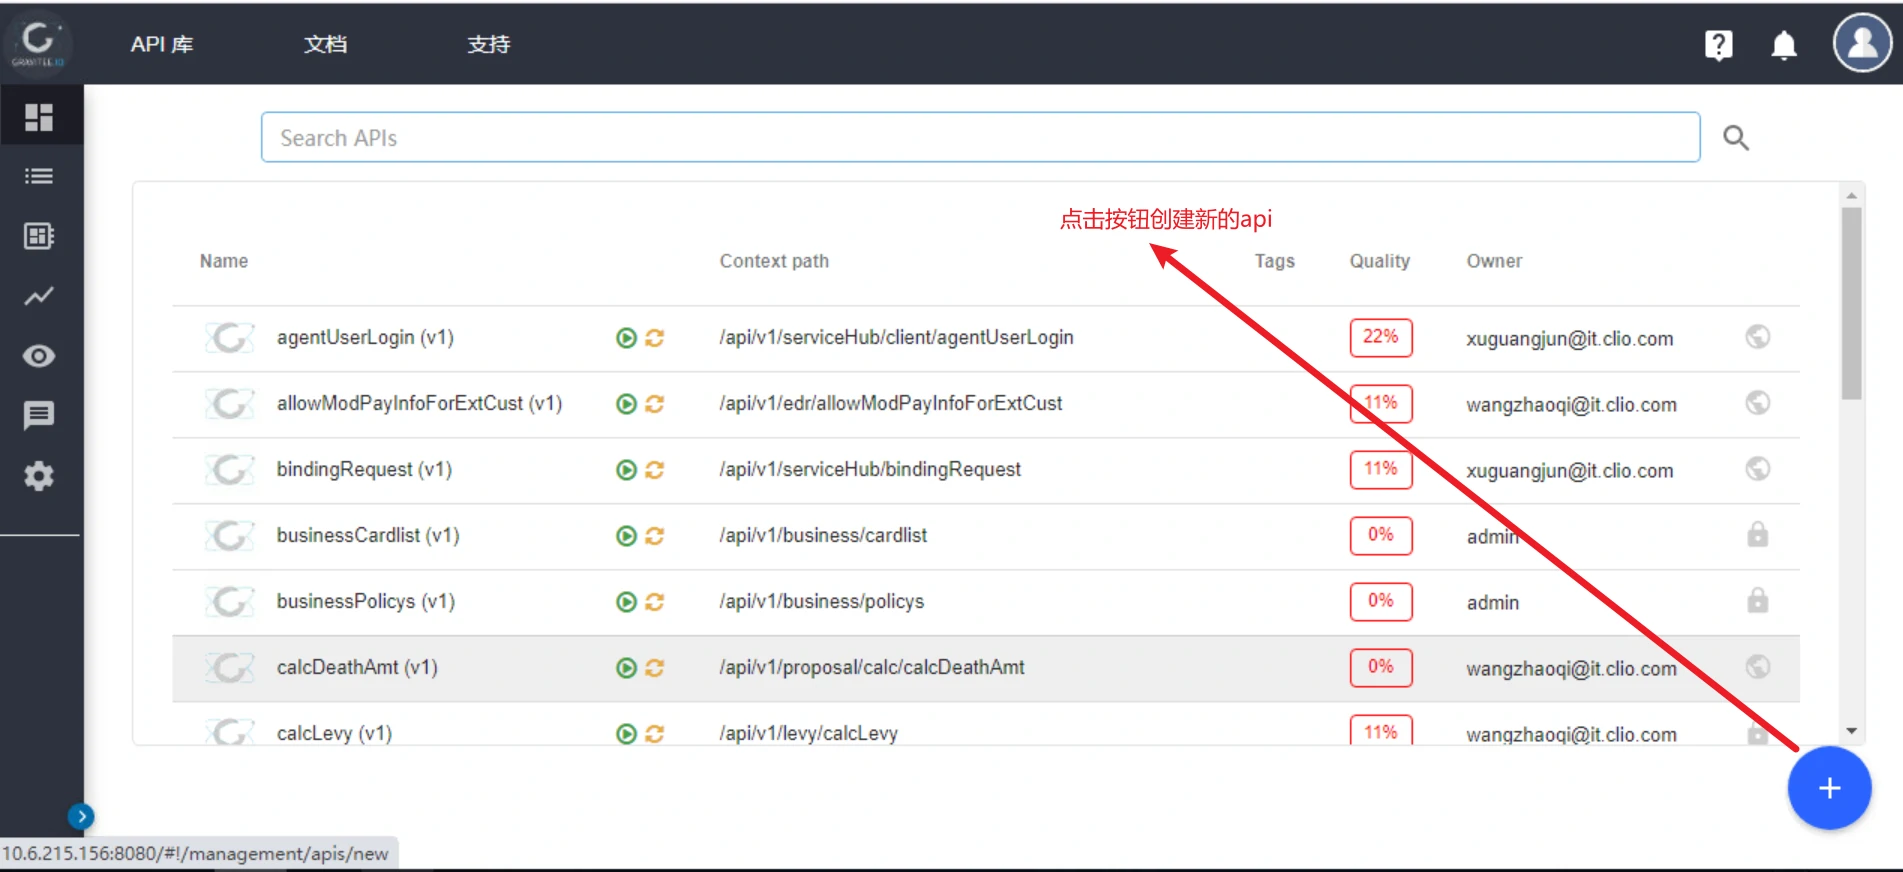Screen dimensions: 1903x872
Task: Click green started icon for businessPolicys
Action: [x=626, y=602]
